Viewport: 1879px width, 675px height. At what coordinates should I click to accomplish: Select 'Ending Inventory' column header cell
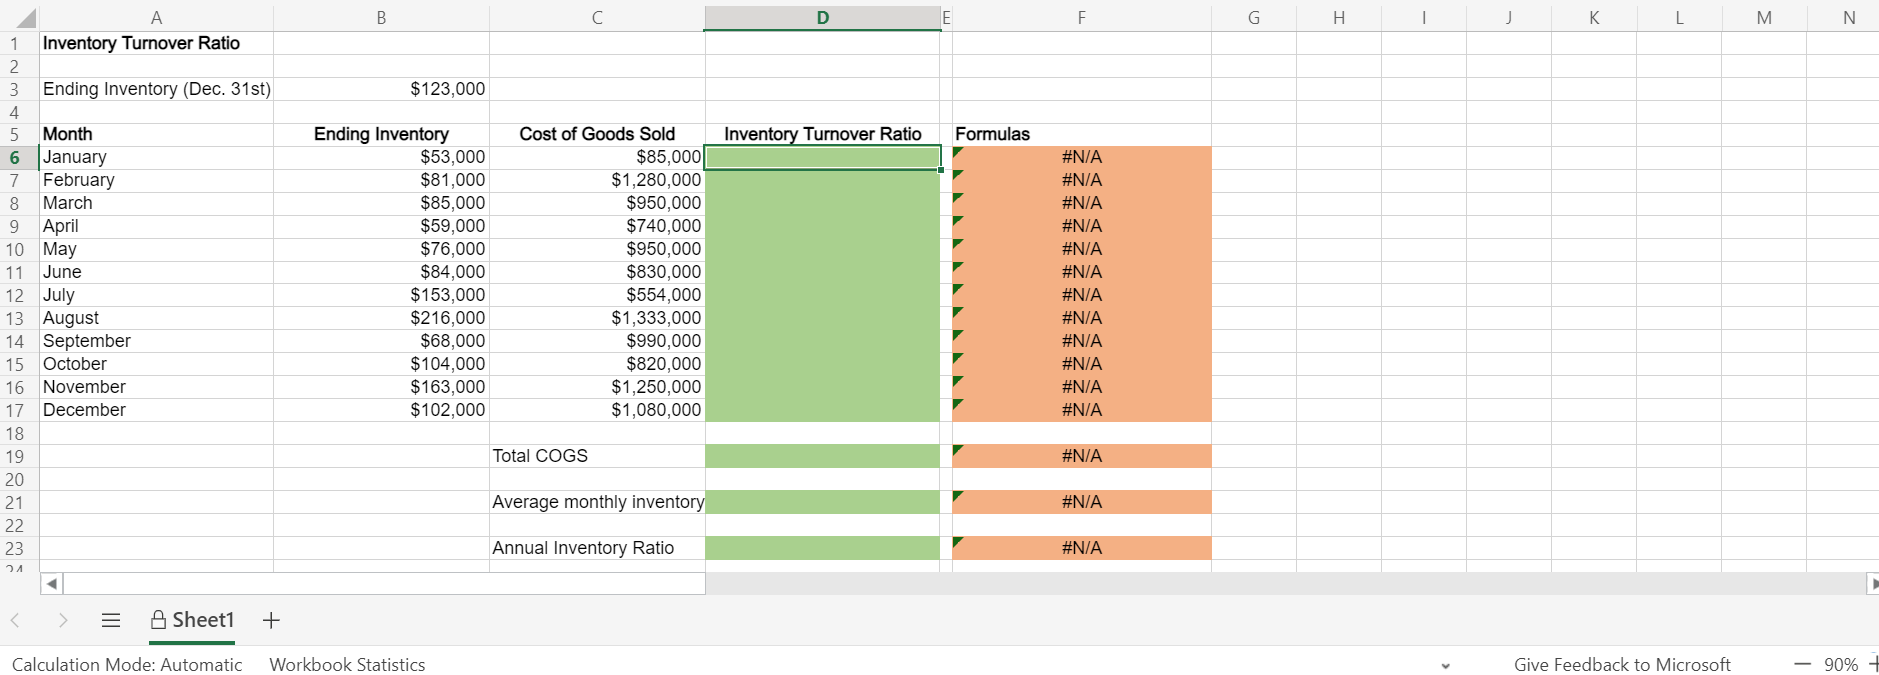click(381, 134)
